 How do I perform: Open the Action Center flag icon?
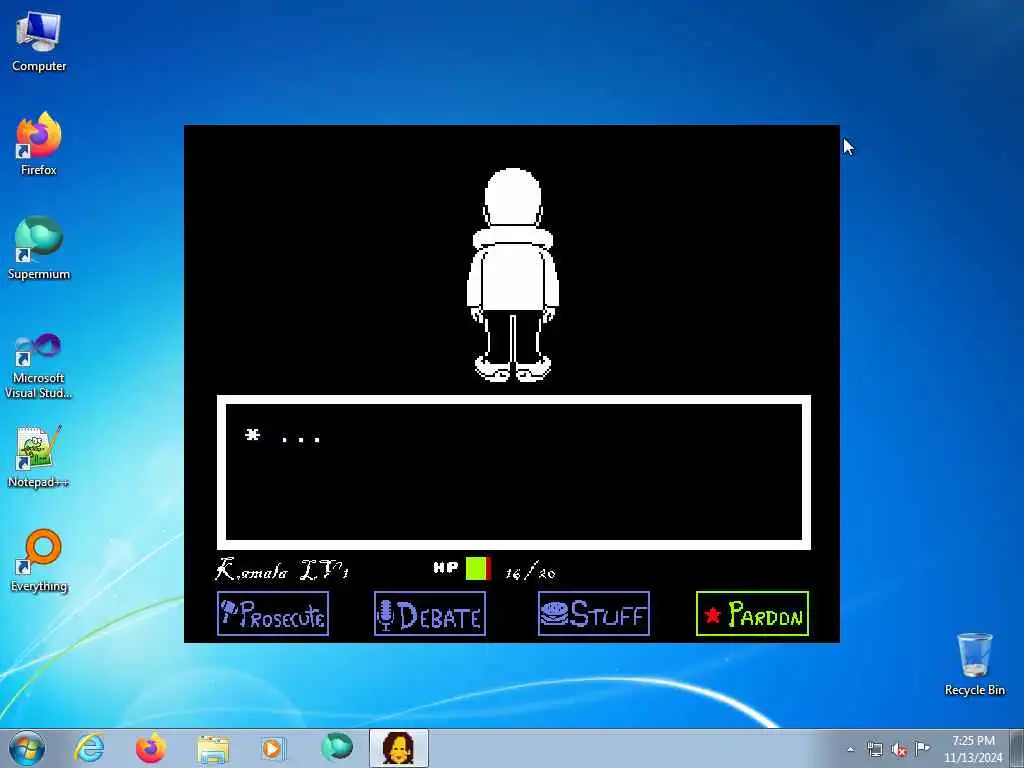coord(922,748)
